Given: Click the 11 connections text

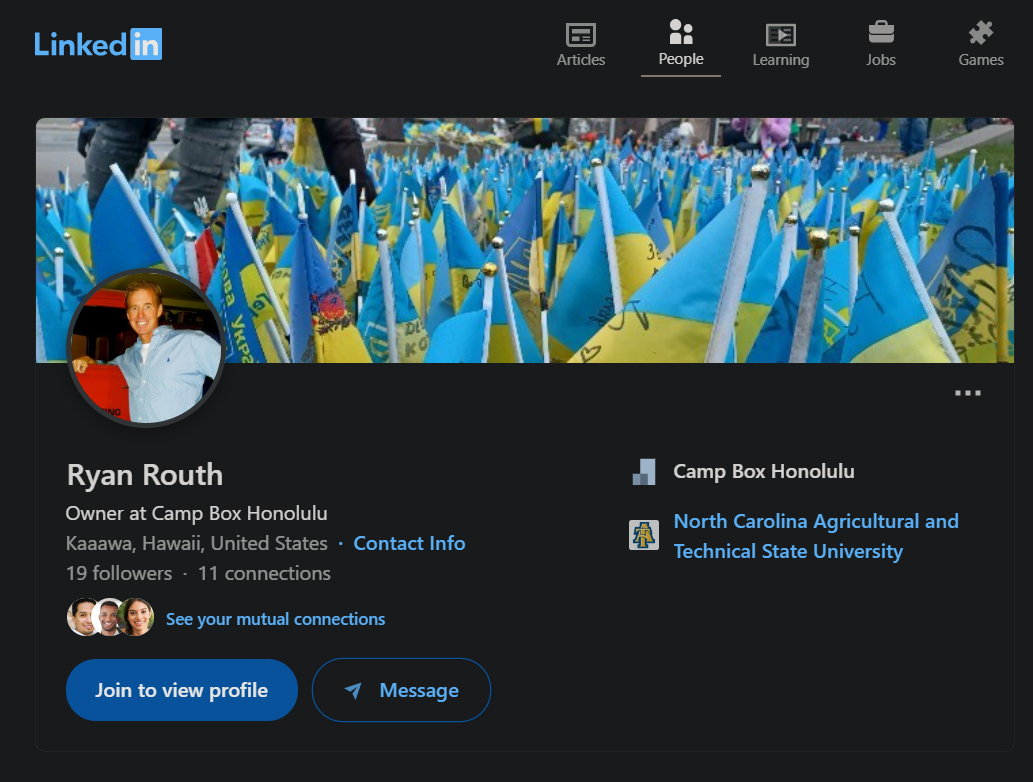Looking at the screenshot, I should (264, 573).
